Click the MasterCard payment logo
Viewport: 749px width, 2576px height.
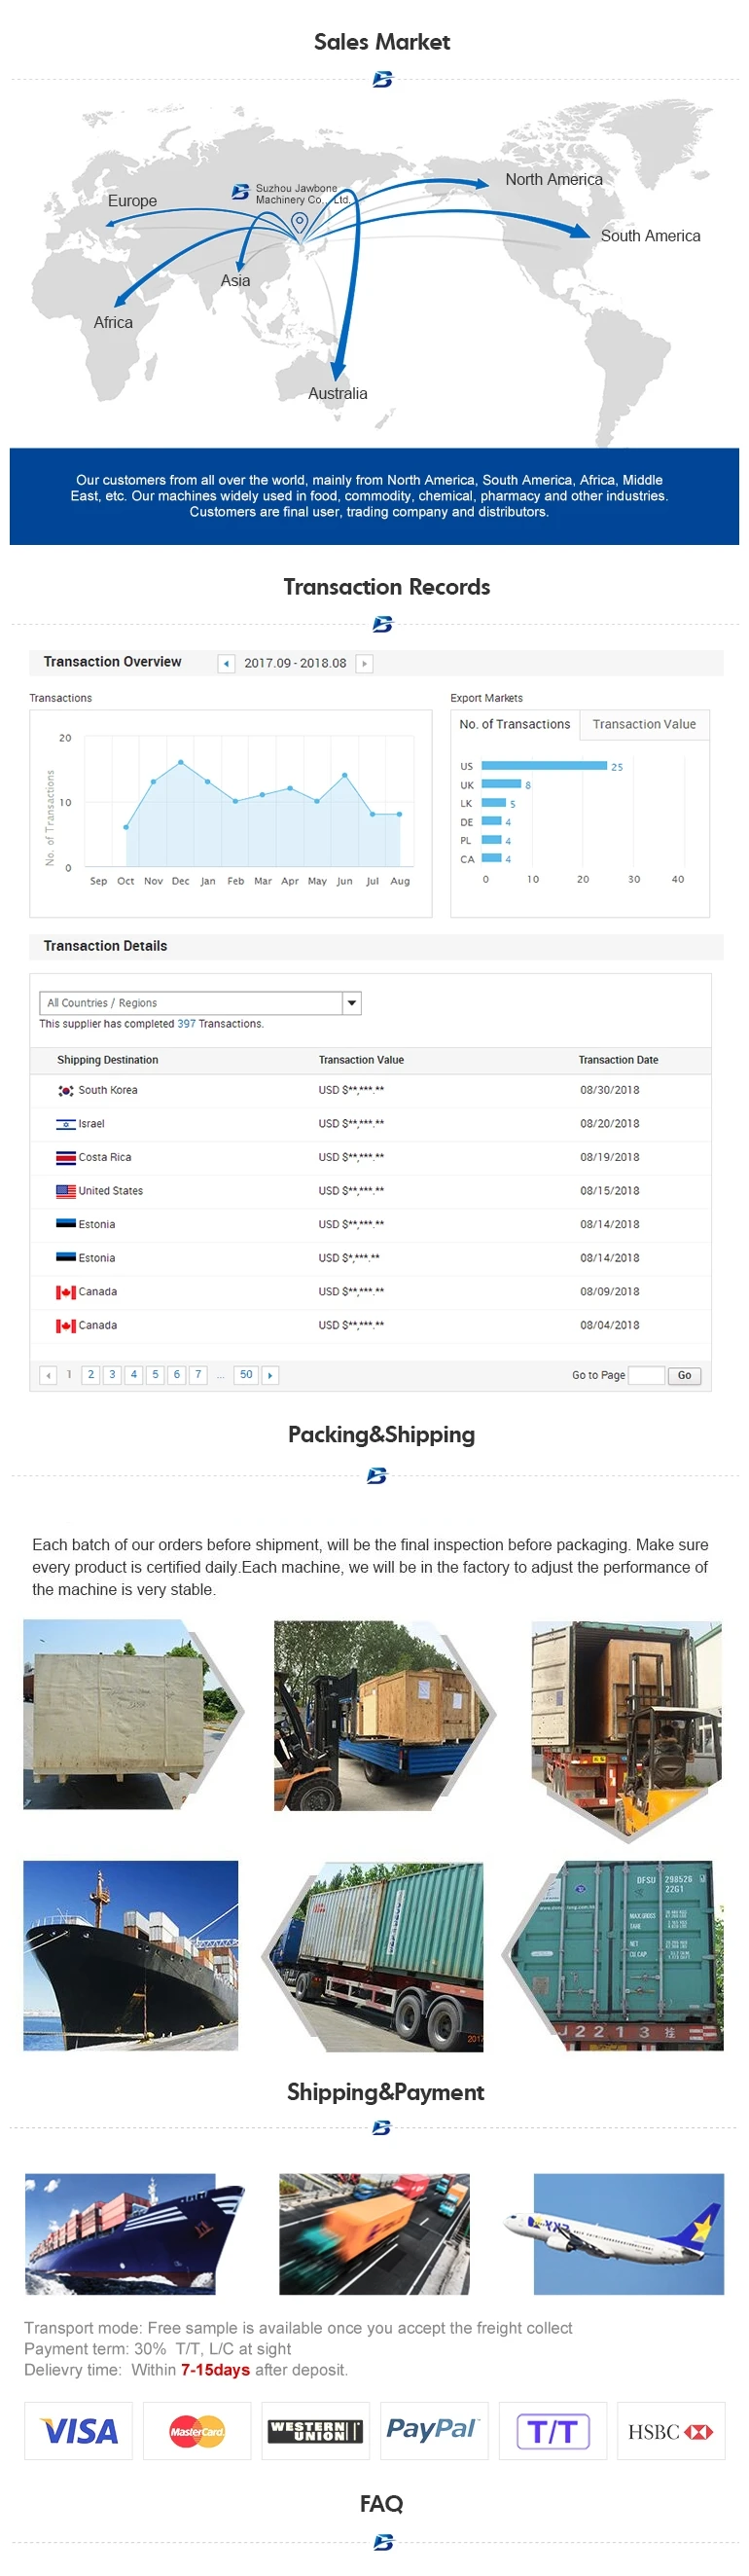coord(197,2430)
